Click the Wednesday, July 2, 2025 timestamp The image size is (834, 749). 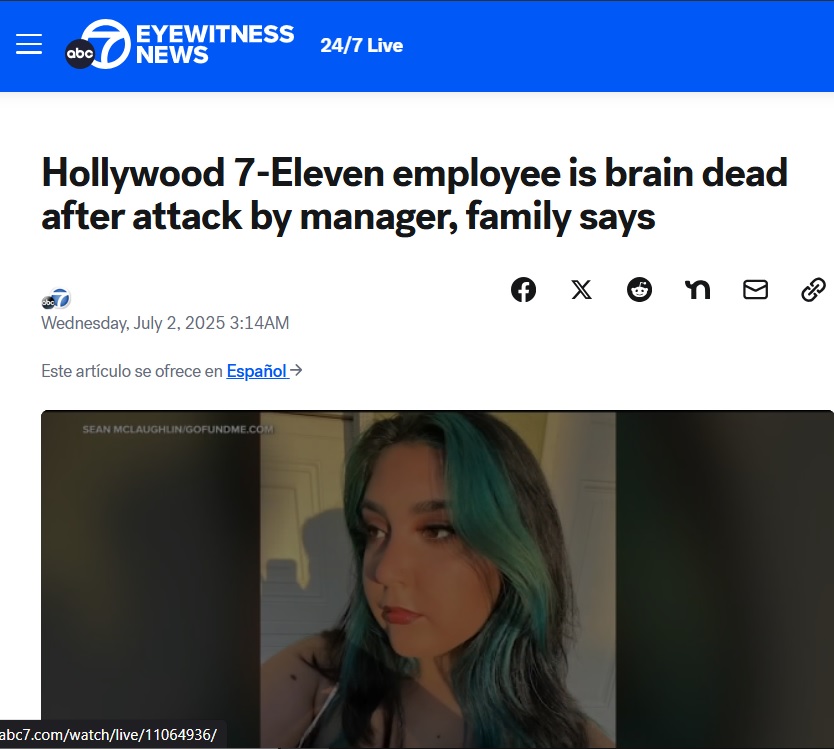click(165, 323)
